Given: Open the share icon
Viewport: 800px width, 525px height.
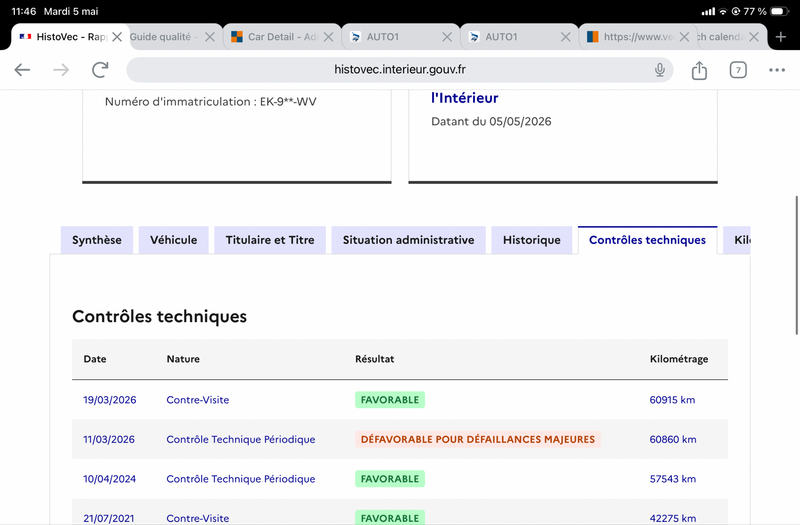Looking at the screenshot, I should 699,70.
